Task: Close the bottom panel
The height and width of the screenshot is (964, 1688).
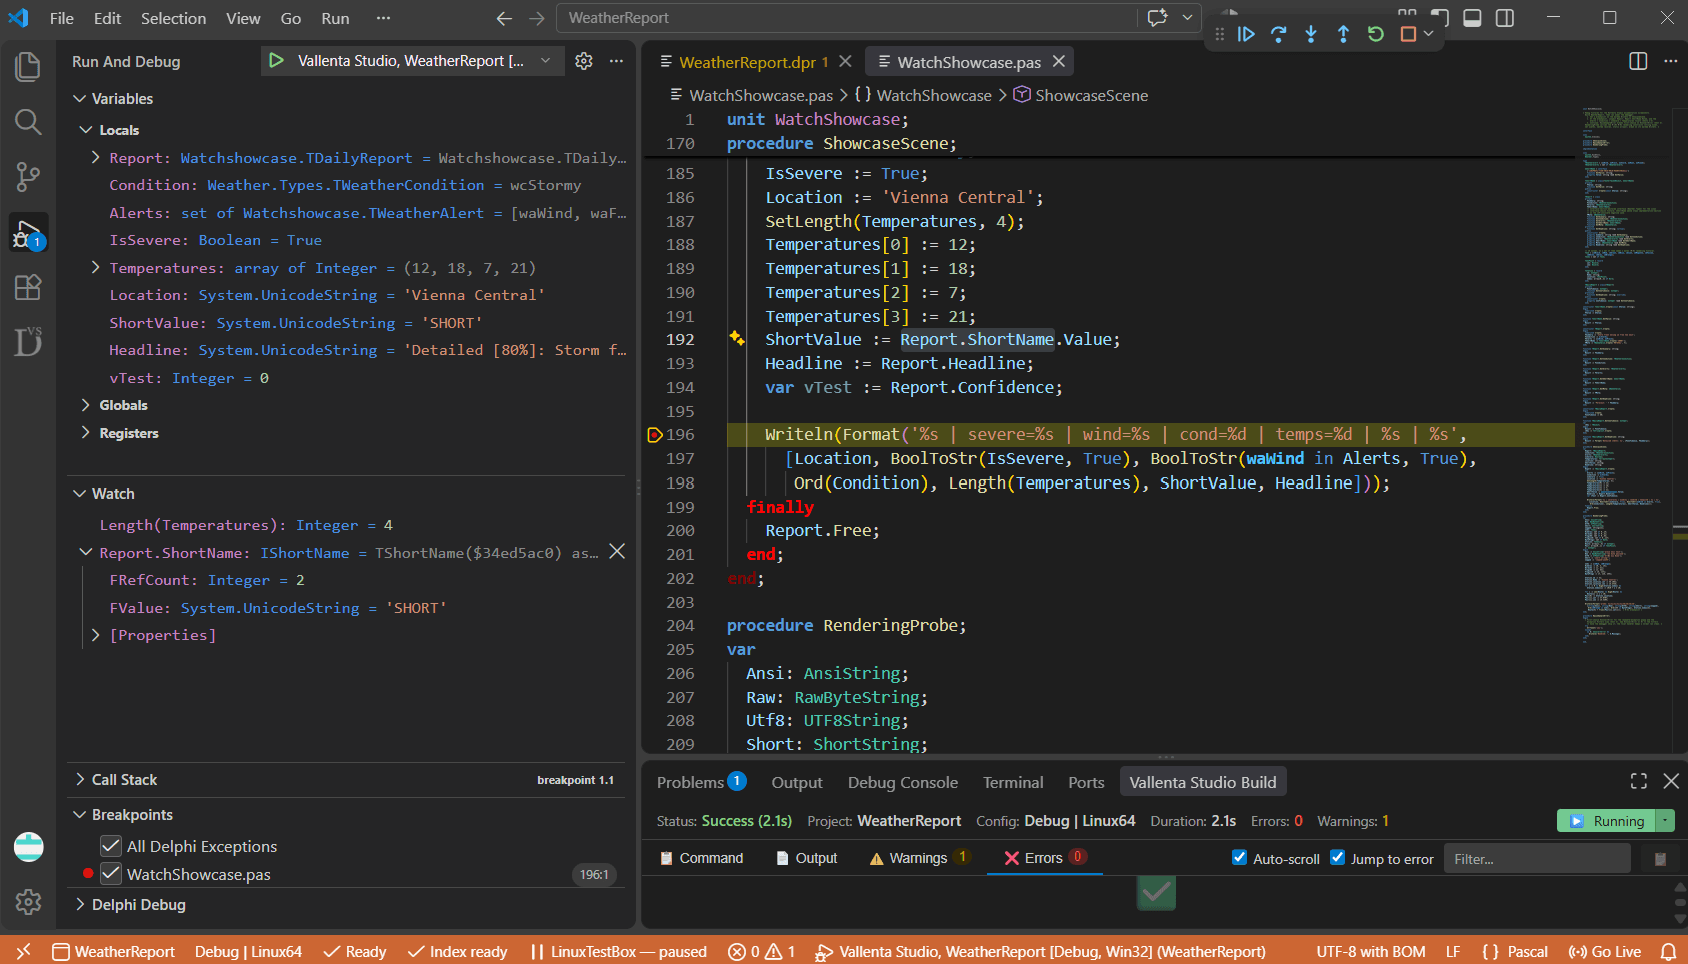Action: [x=1671, y=781]
